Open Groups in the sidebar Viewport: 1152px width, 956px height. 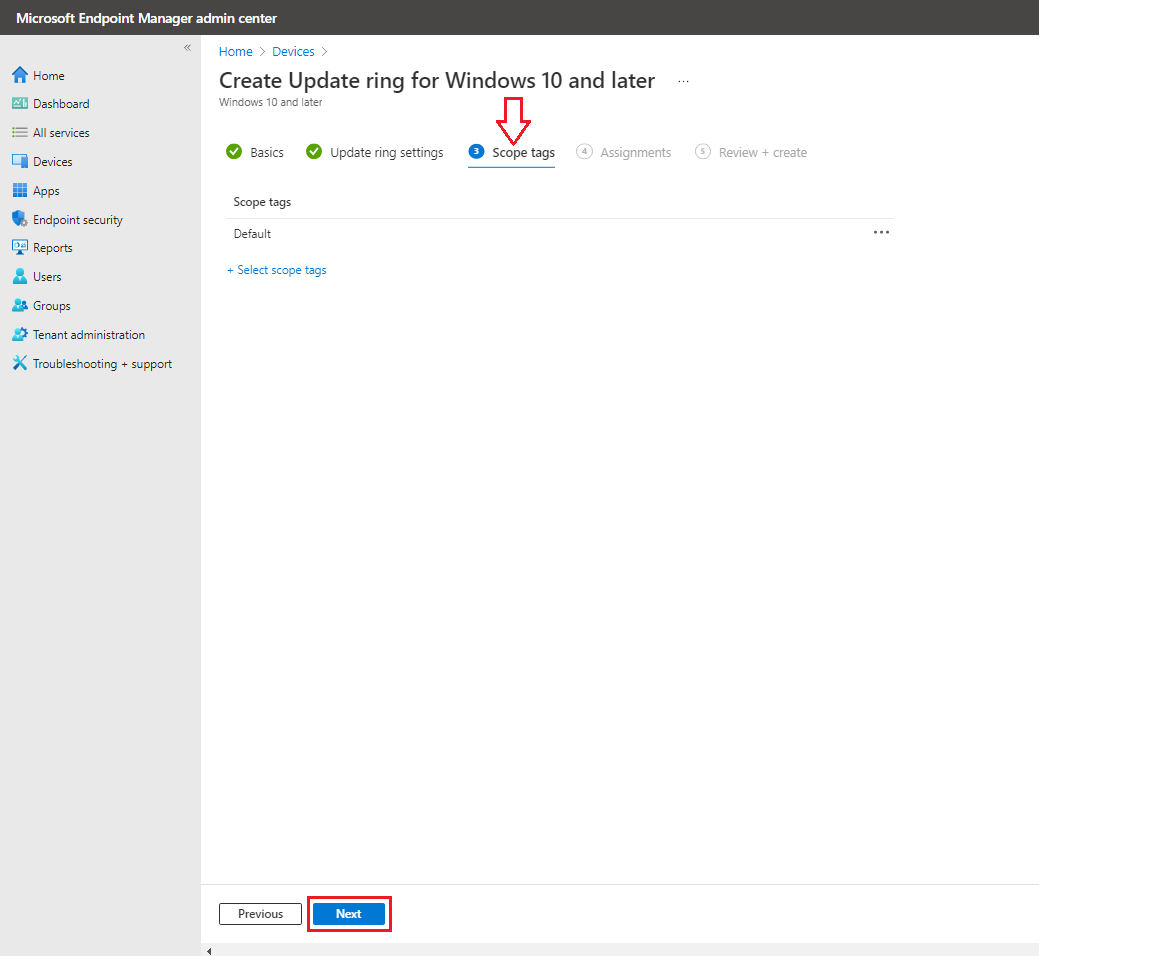[51, 306]
